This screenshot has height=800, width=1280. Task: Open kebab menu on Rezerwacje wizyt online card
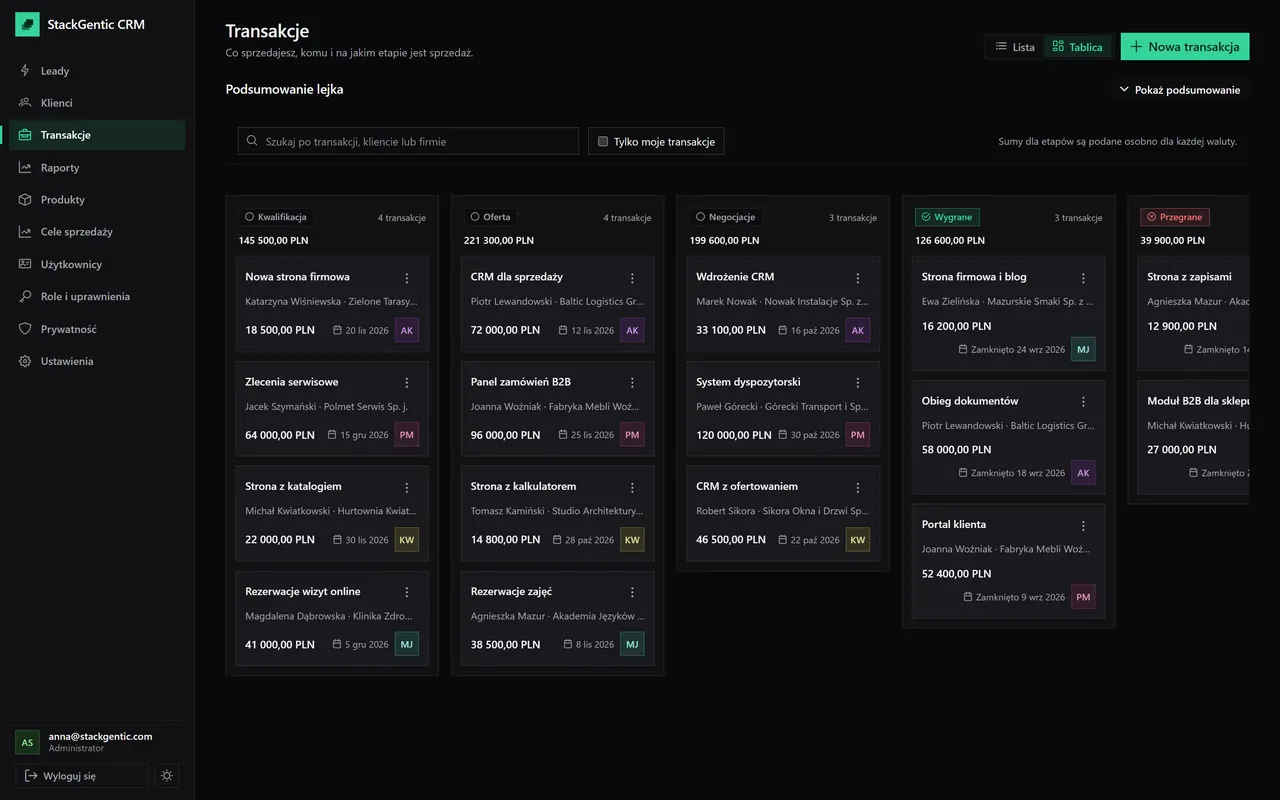coord(407,593)
